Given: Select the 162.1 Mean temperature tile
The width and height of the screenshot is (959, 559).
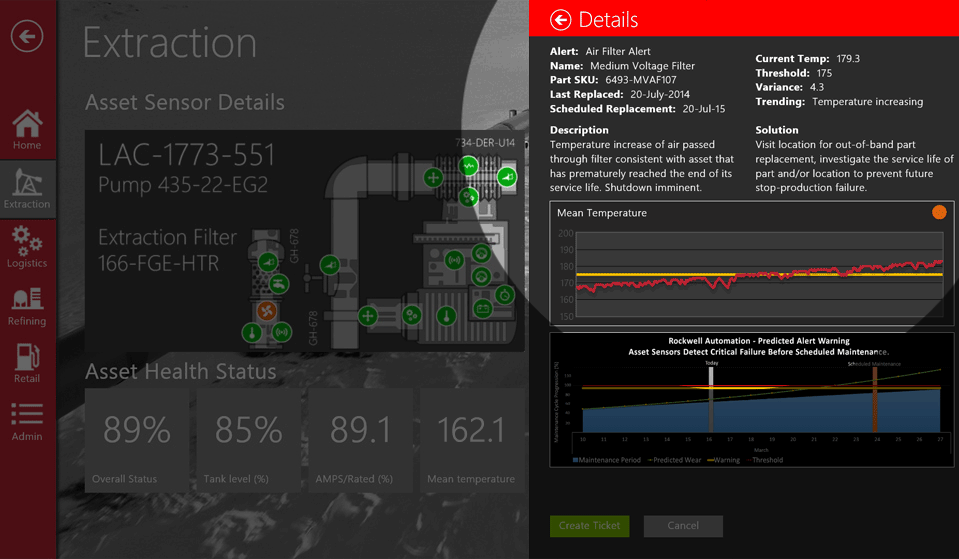Looking at the screenshot, I should (471, 440).
